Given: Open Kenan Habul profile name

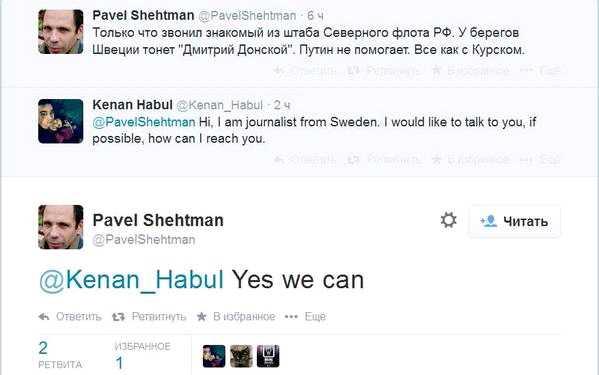Looking at the screenshot, I should pyautogui.click(x=133, y=105).
